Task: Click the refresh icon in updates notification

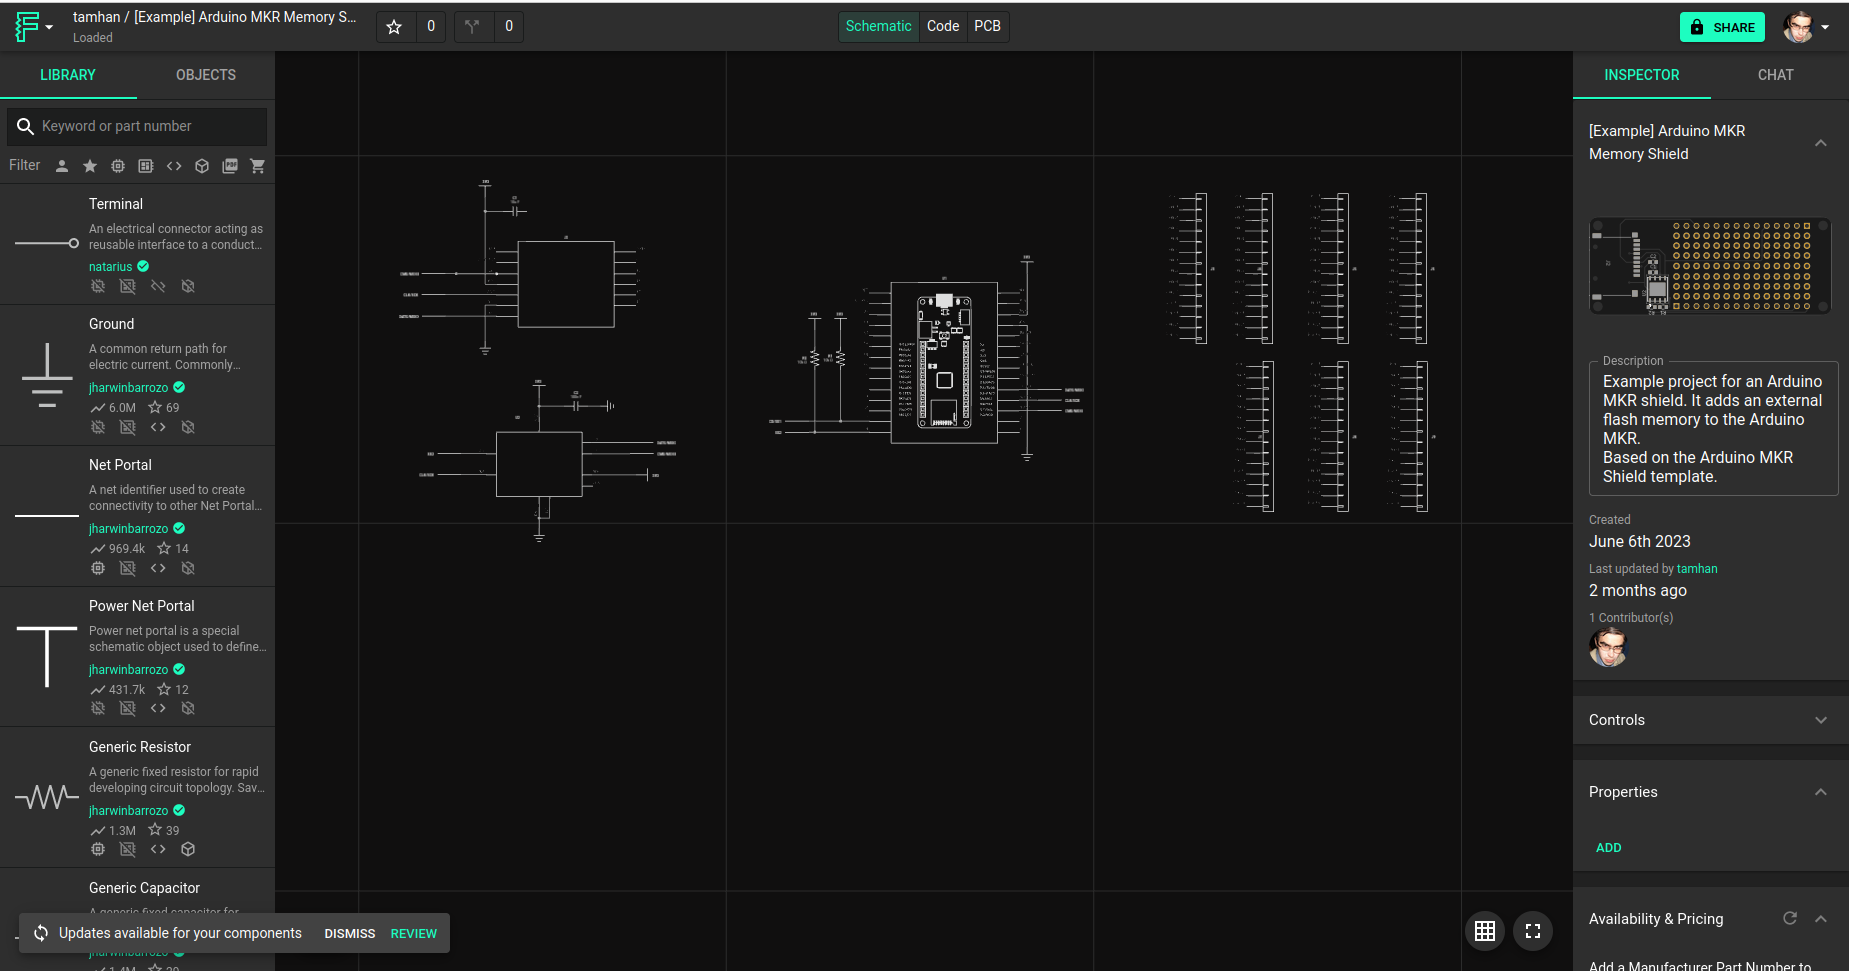Action: [x=41, y=933]
